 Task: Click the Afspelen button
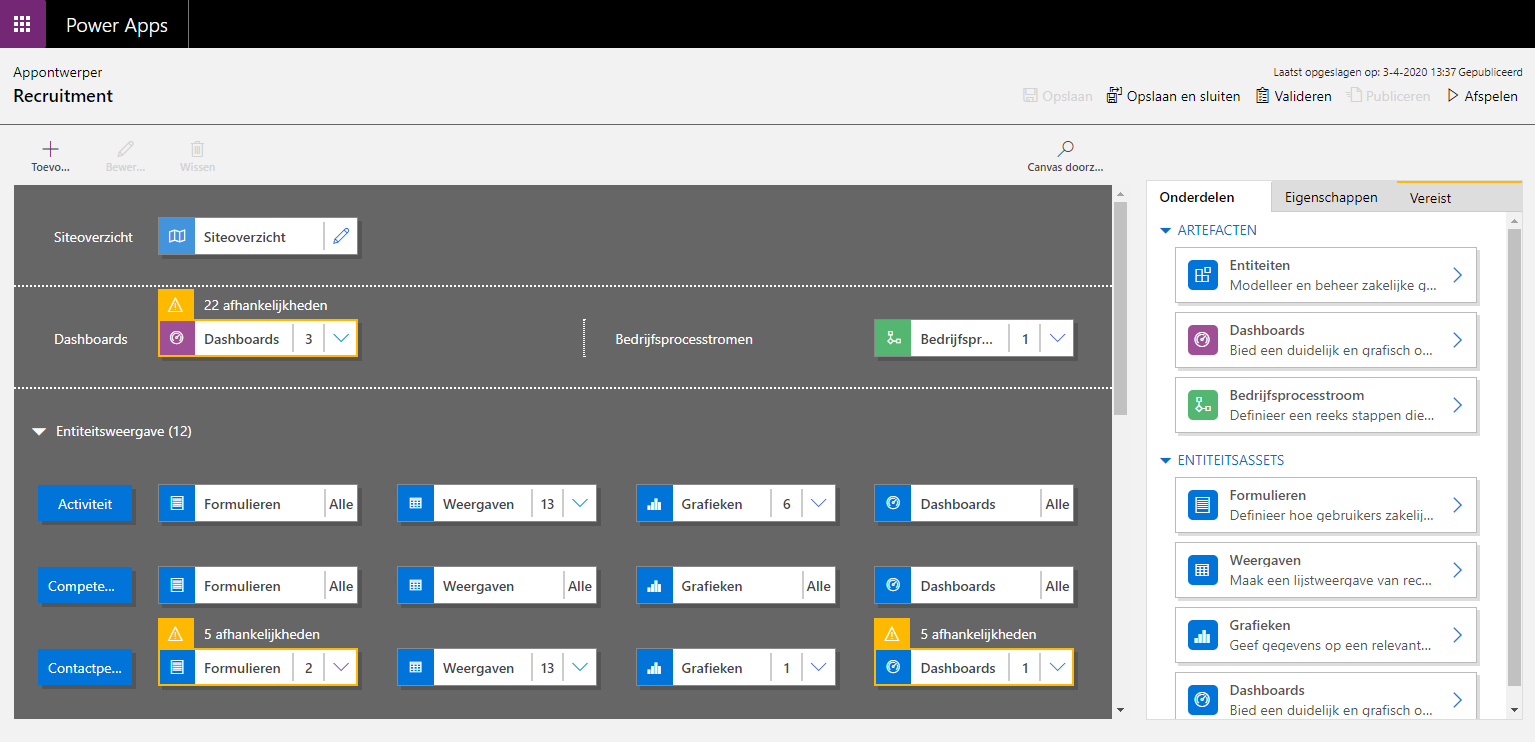[x=1482, y=96]
